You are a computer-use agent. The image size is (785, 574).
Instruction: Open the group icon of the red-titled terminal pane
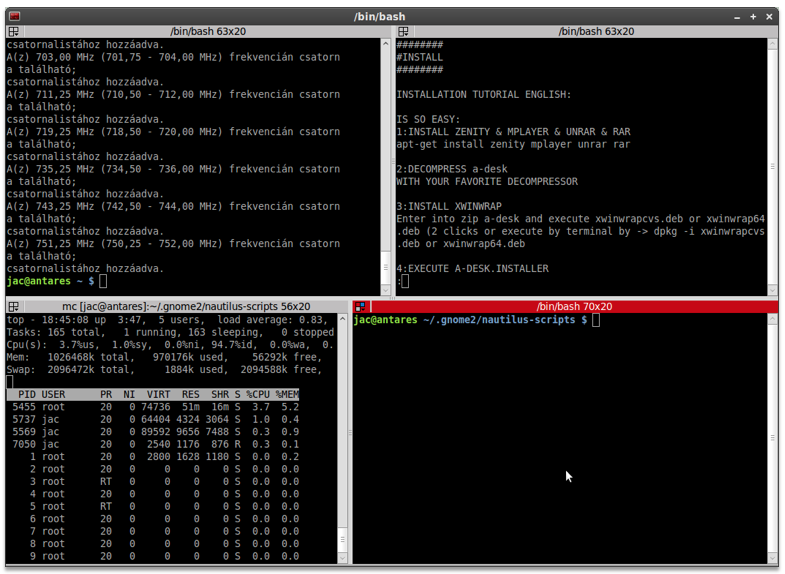360,306
